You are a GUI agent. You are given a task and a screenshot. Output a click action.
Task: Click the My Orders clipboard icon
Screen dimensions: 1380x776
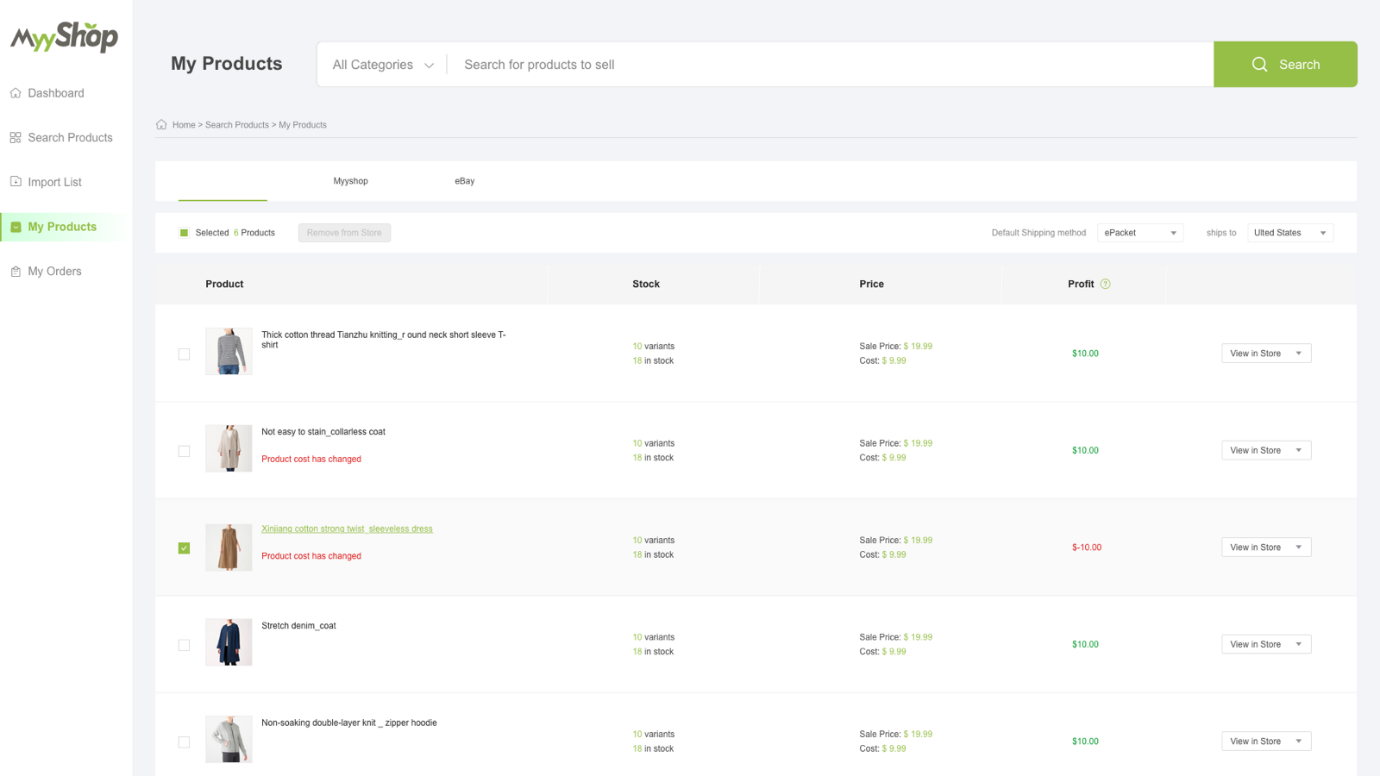[16, 272]
